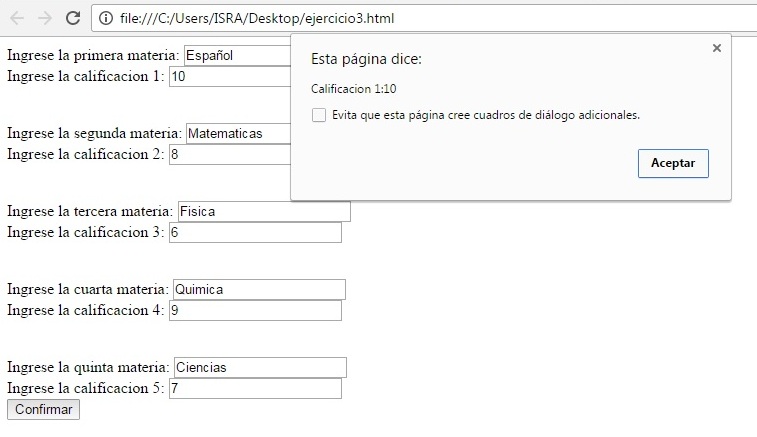
Task: Select the cuarta materia field with Quimica
Action: click(259, 289)
